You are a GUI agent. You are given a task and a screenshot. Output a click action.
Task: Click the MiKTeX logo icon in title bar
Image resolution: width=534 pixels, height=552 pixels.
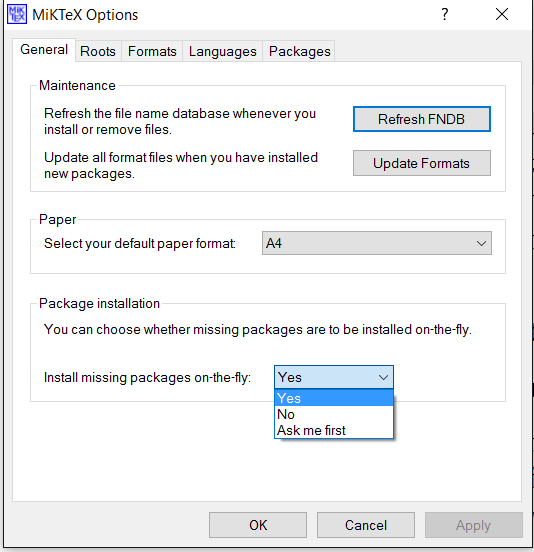[x=17, y=14]
